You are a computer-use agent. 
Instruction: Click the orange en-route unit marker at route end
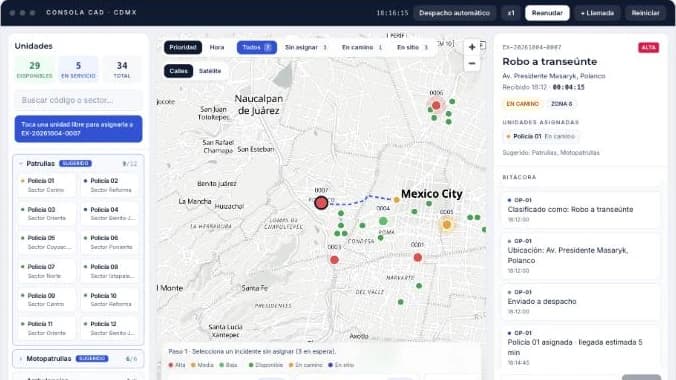tap(397, 200)
